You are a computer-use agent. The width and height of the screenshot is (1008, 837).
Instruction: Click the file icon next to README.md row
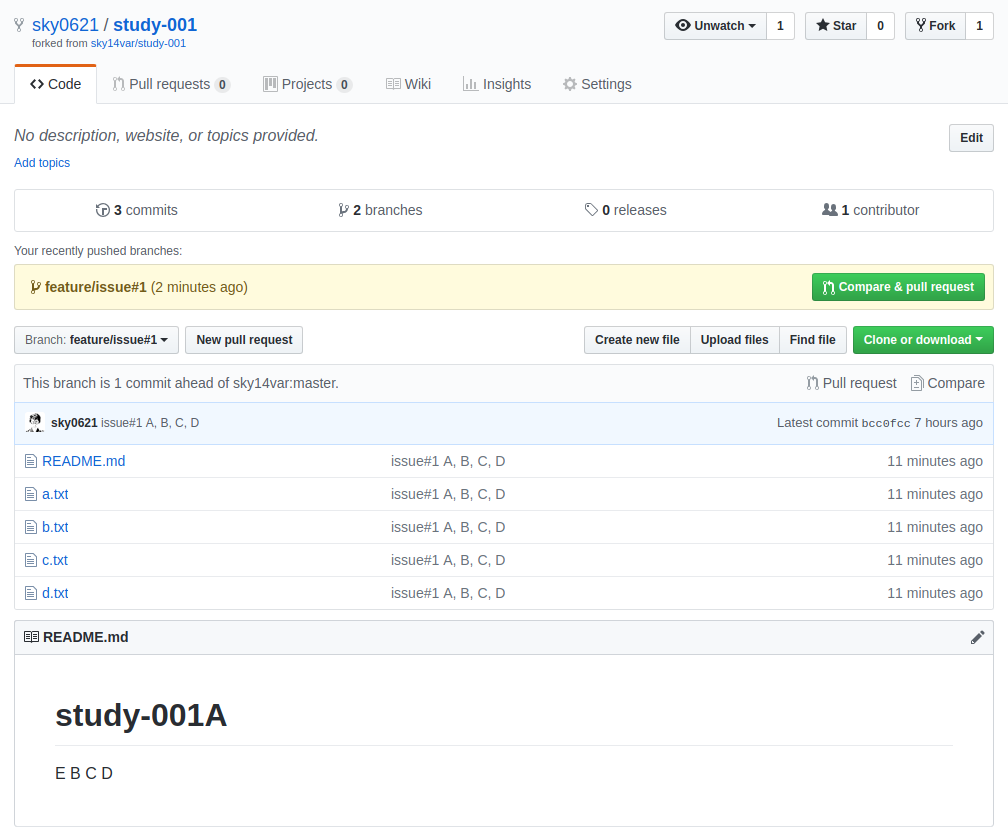[x=31, y=461]
